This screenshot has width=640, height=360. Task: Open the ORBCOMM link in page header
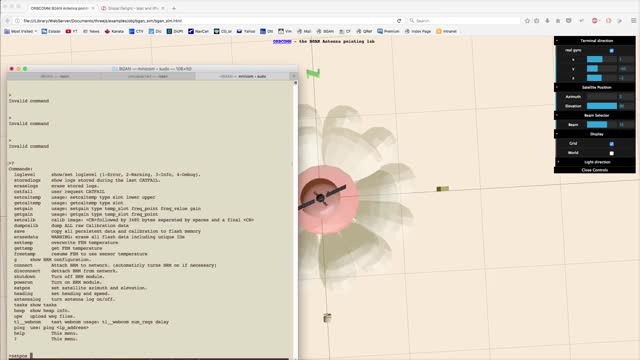point(282,42)
